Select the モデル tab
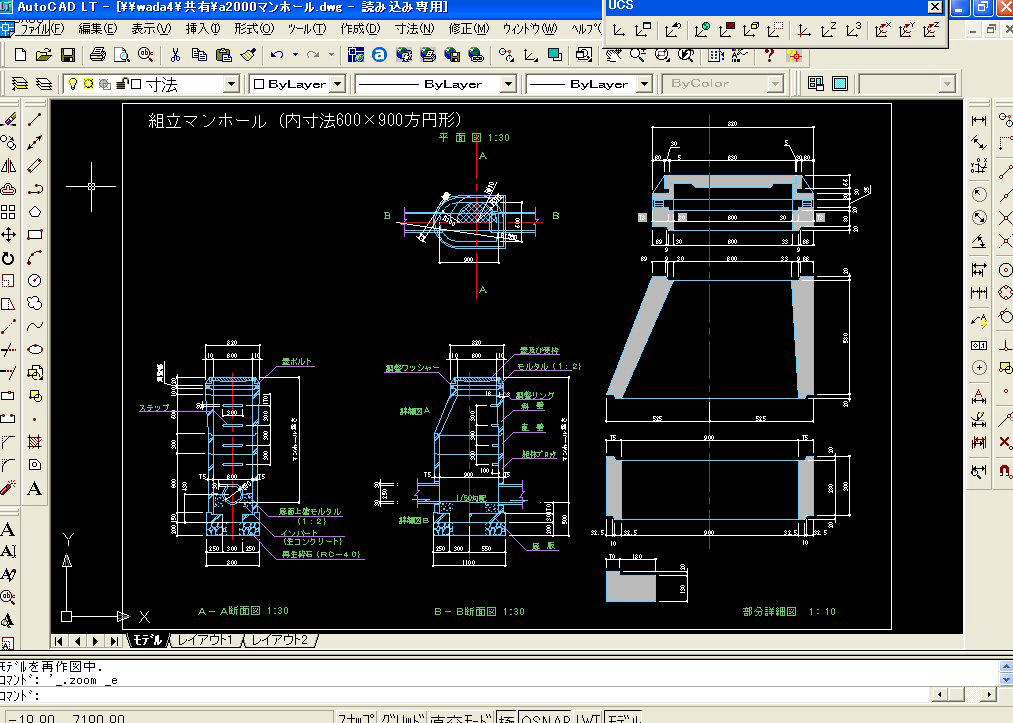1013x723 pixels. tap(148, 640)
